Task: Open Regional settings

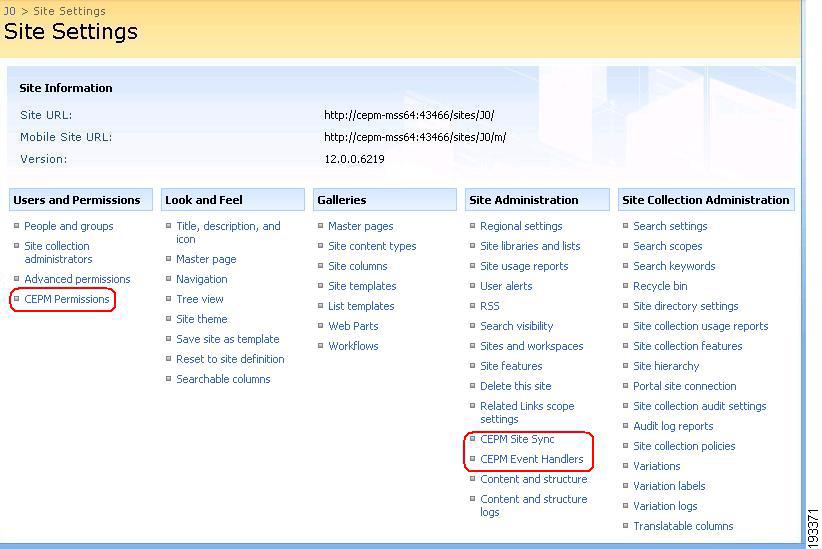Action: 521,226
